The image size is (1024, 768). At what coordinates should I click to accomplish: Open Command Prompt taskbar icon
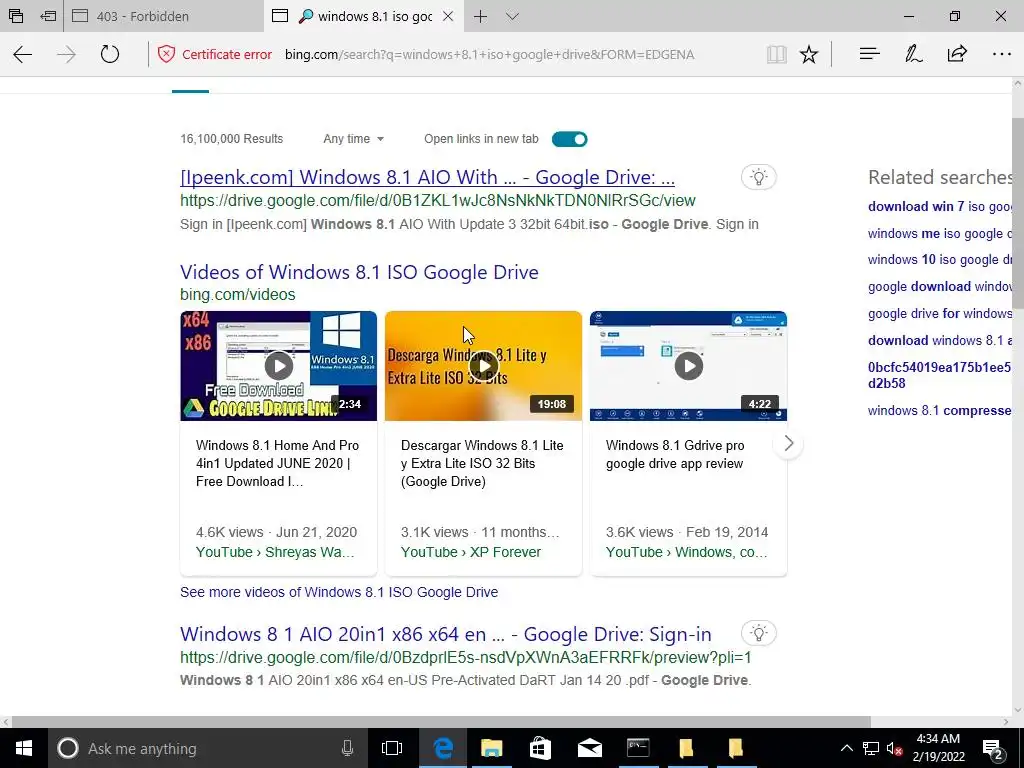[638, 748]
